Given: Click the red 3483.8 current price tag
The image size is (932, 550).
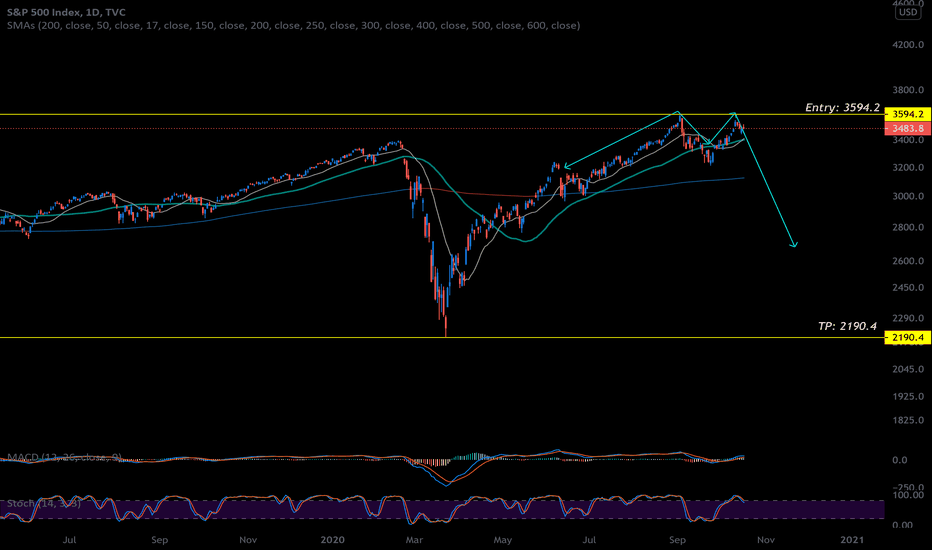Looking at the screenshot, I should [908, 128].
